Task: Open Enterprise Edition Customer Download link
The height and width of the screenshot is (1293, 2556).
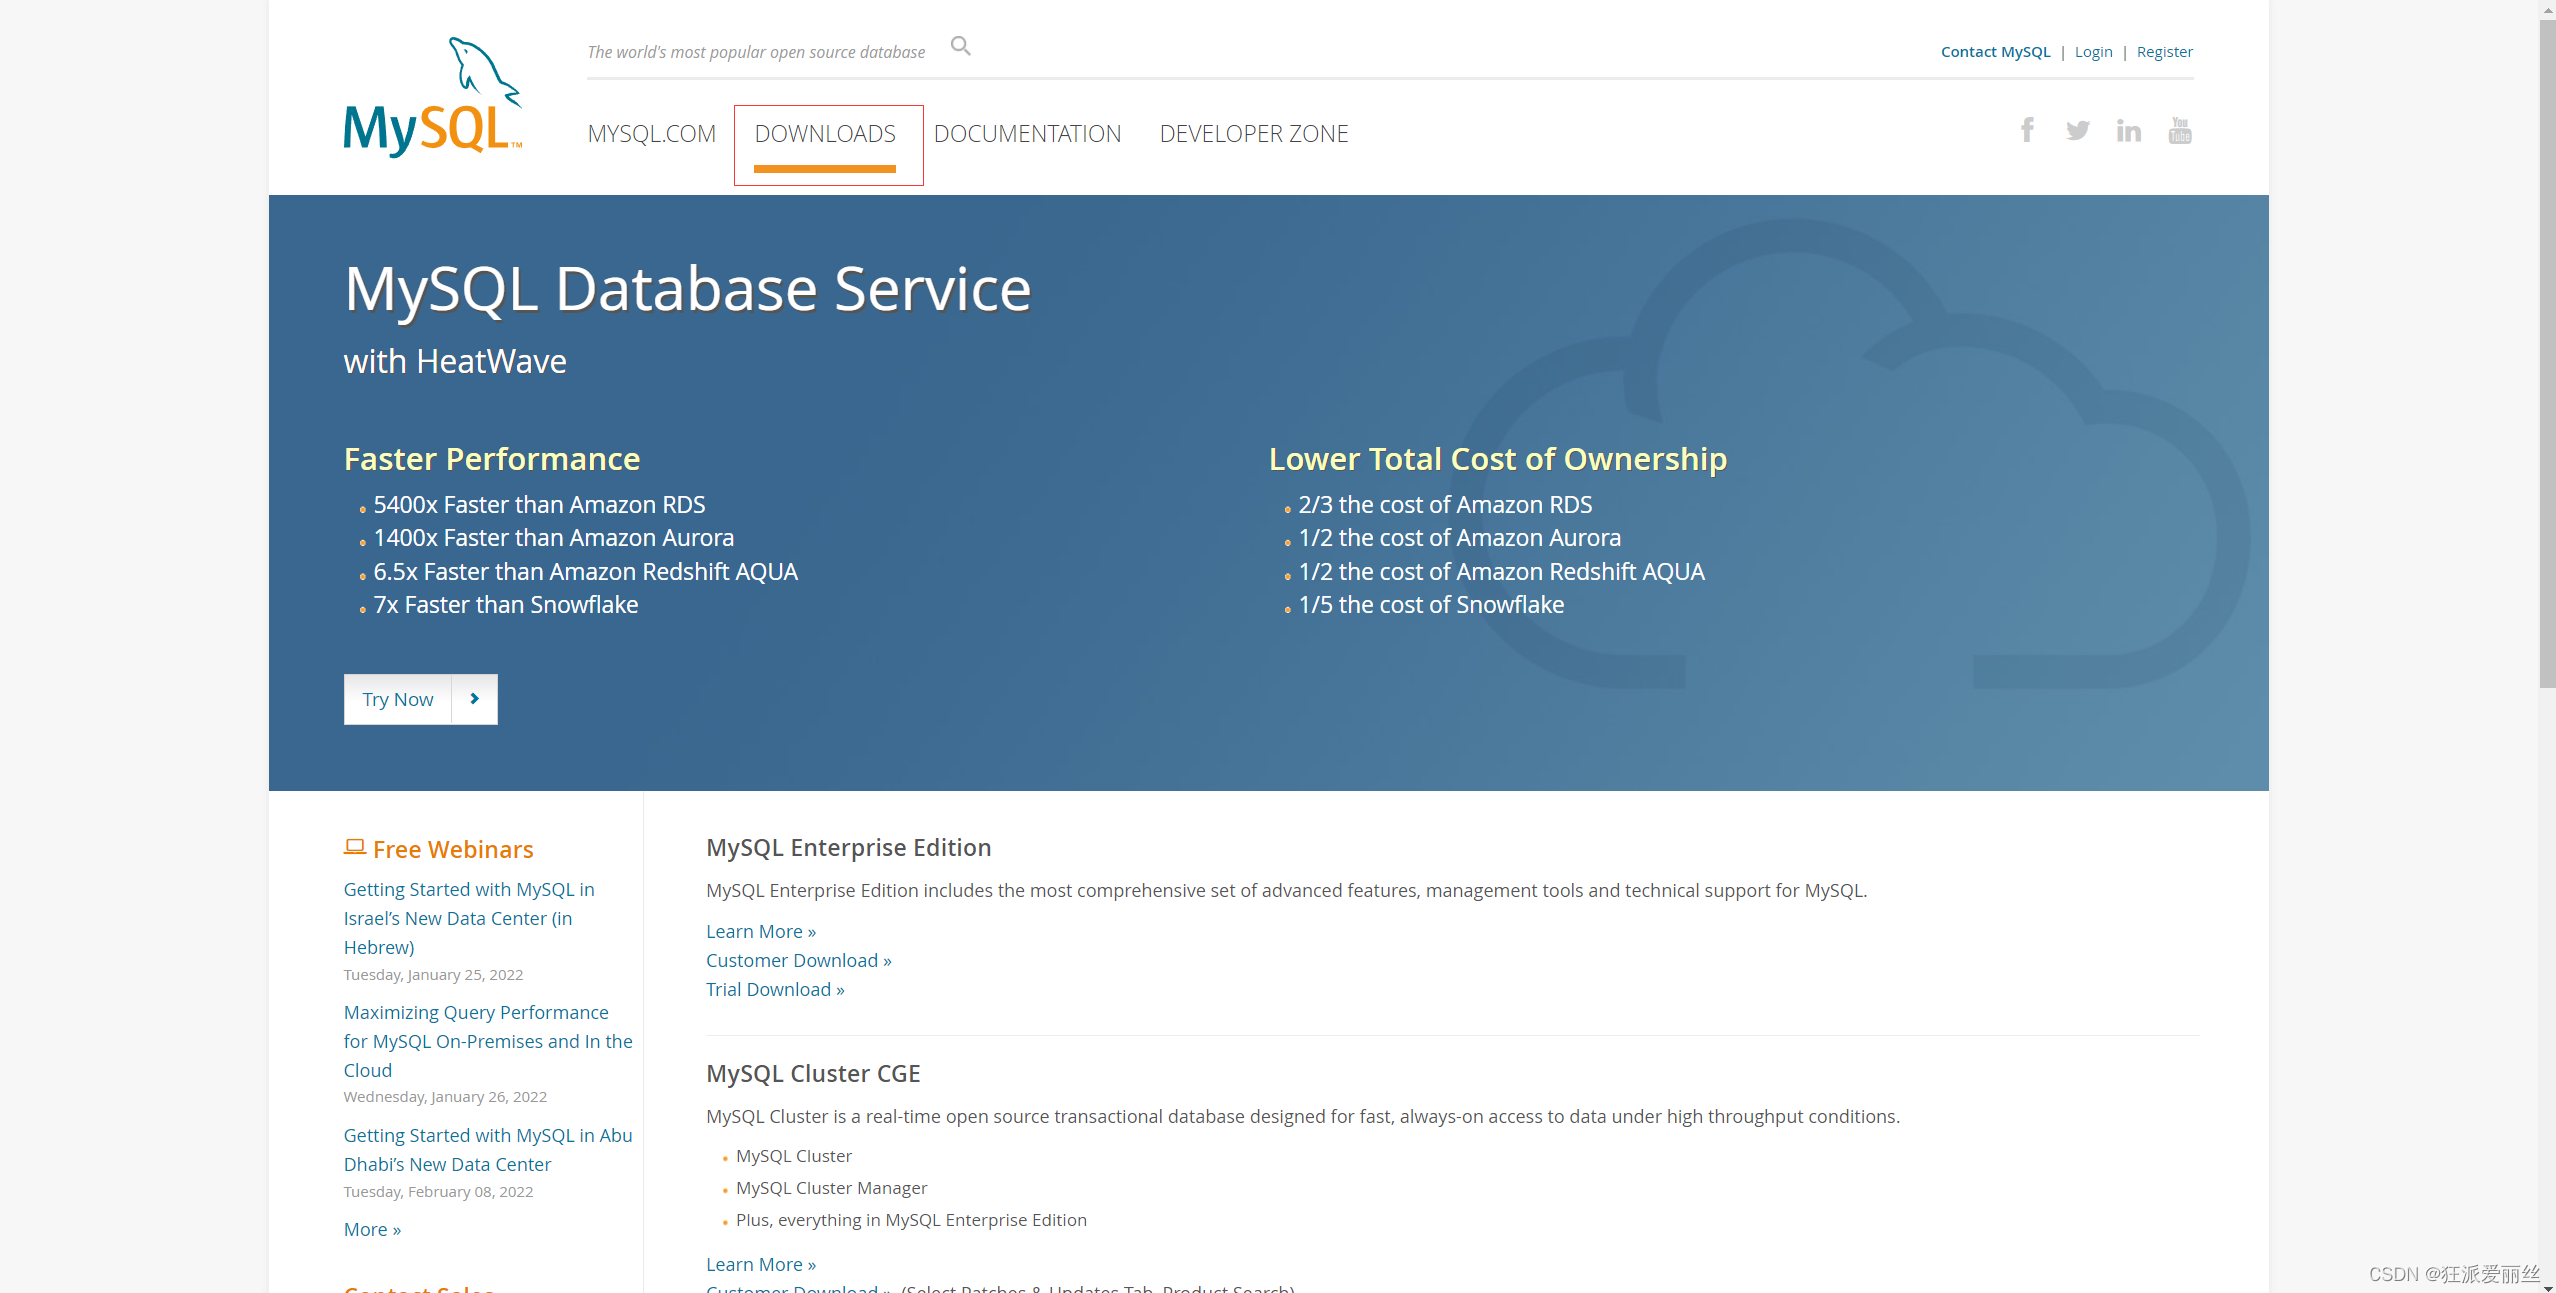Action: pyautogui.click(x=798, y=960)
